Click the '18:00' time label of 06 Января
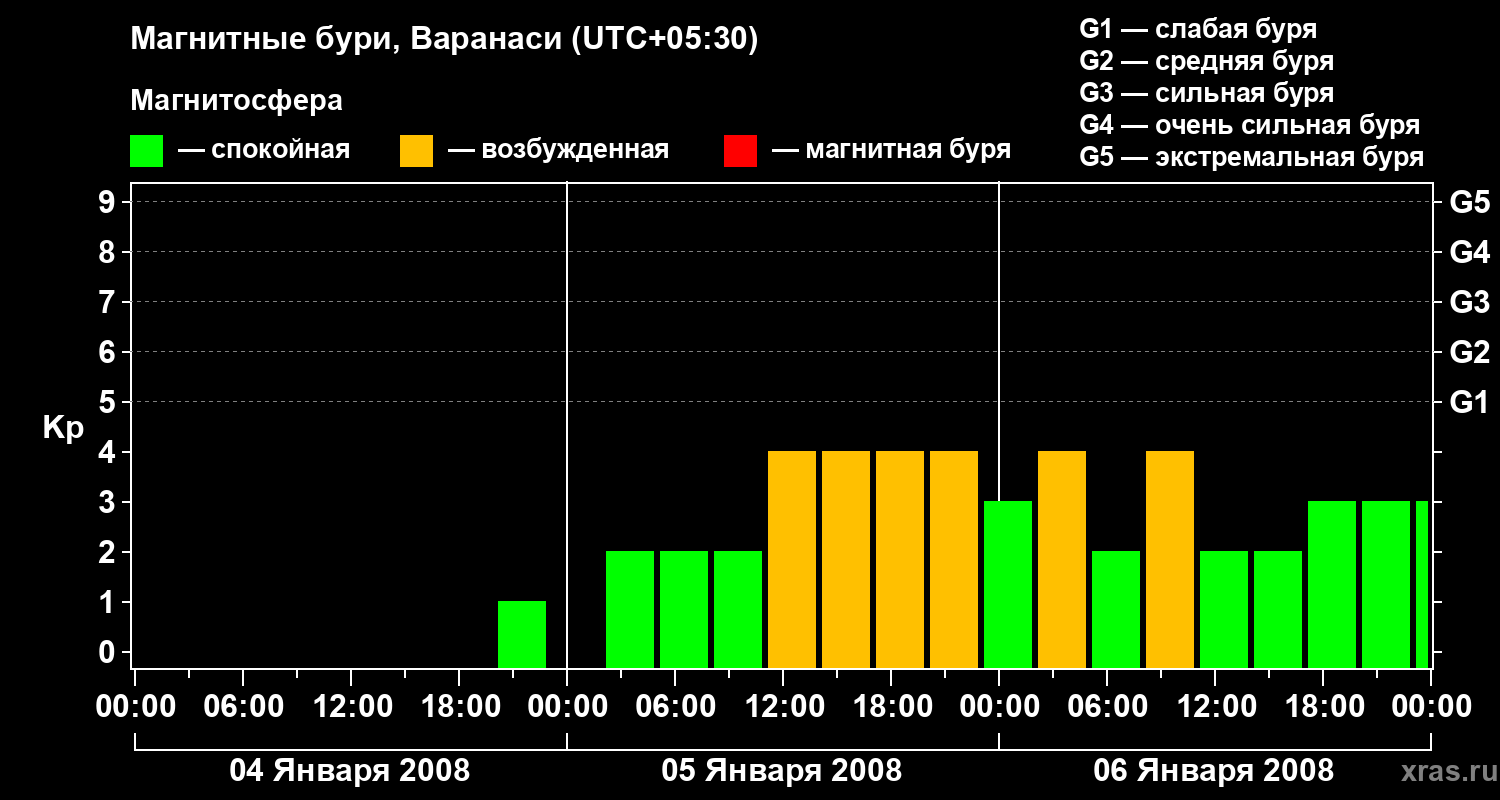 1323,707
